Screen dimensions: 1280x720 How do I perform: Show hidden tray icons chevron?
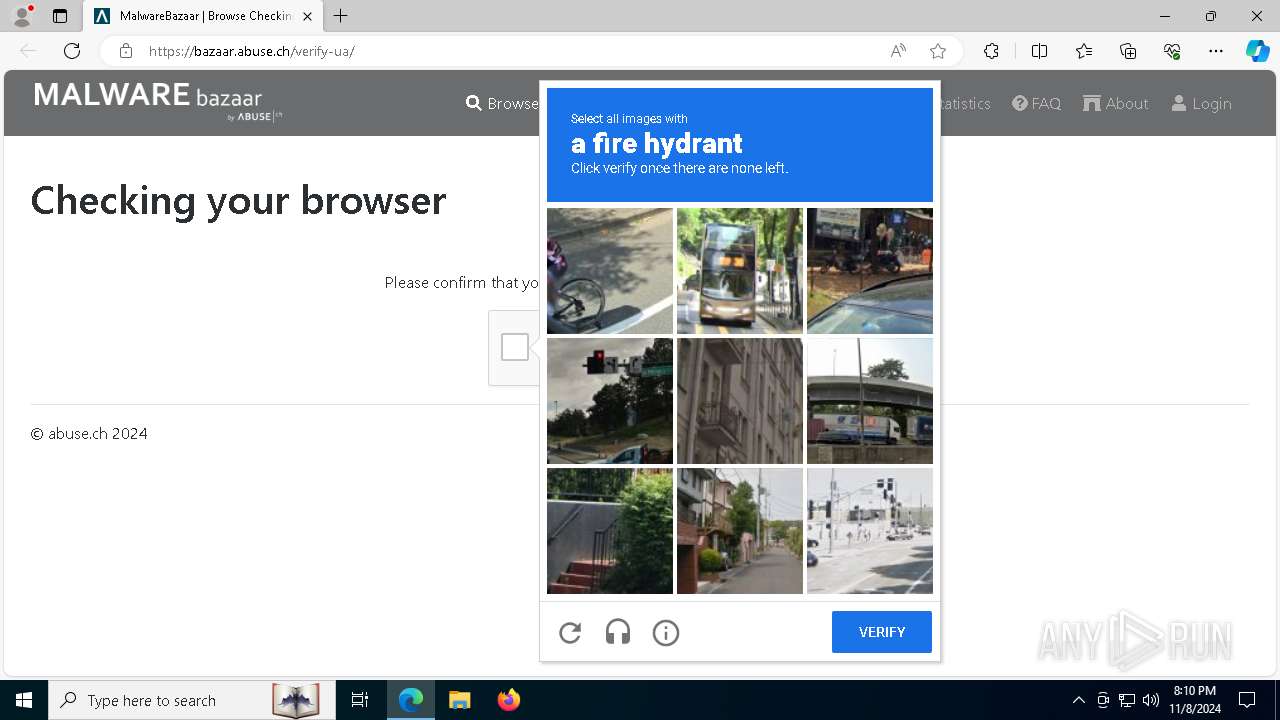click(x=1078, y=700)
